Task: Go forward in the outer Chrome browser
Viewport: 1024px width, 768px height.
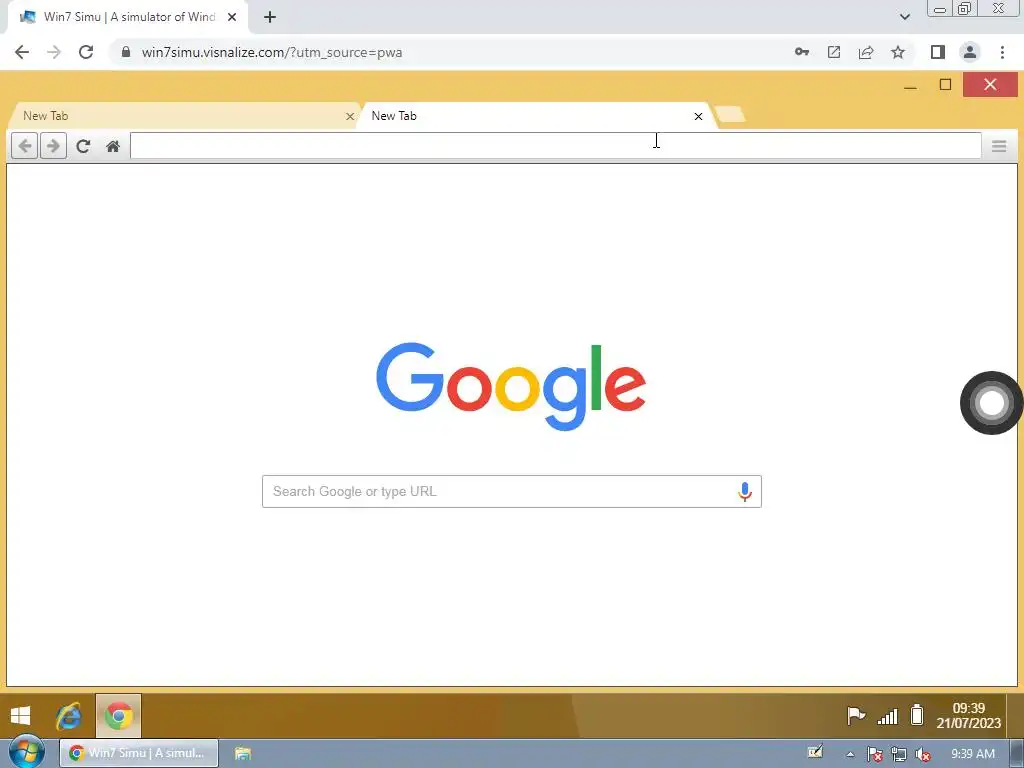Action: (x=54, y=52)
